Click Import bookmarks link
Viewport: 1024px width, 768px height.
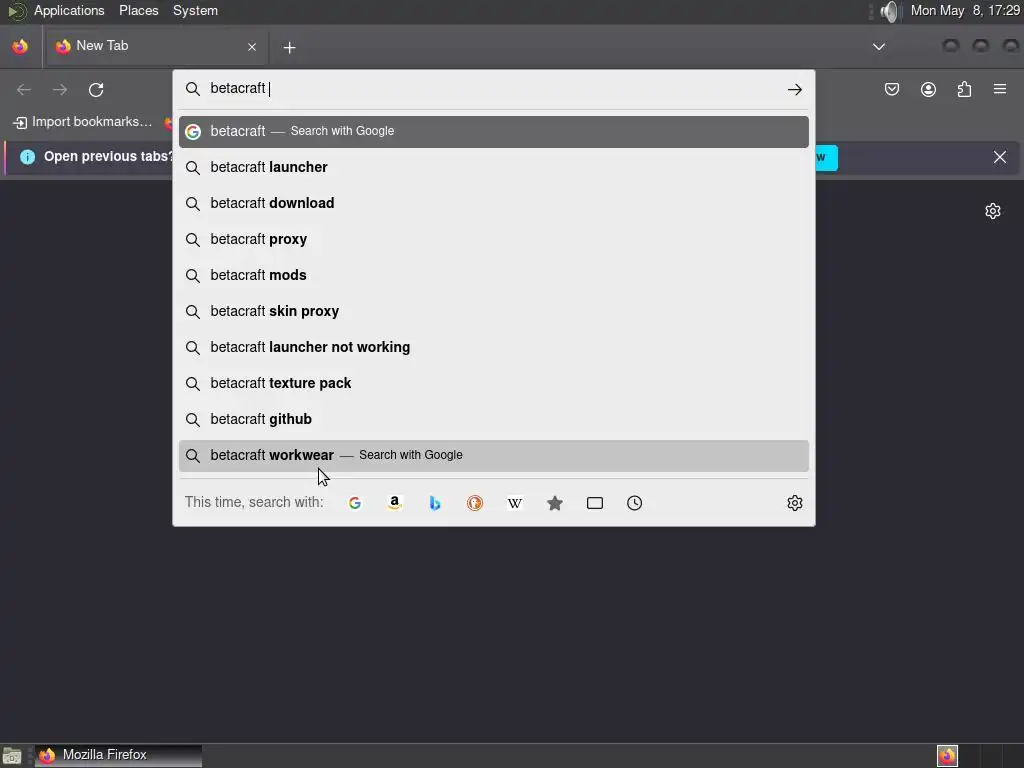click(x=83, y=121)
